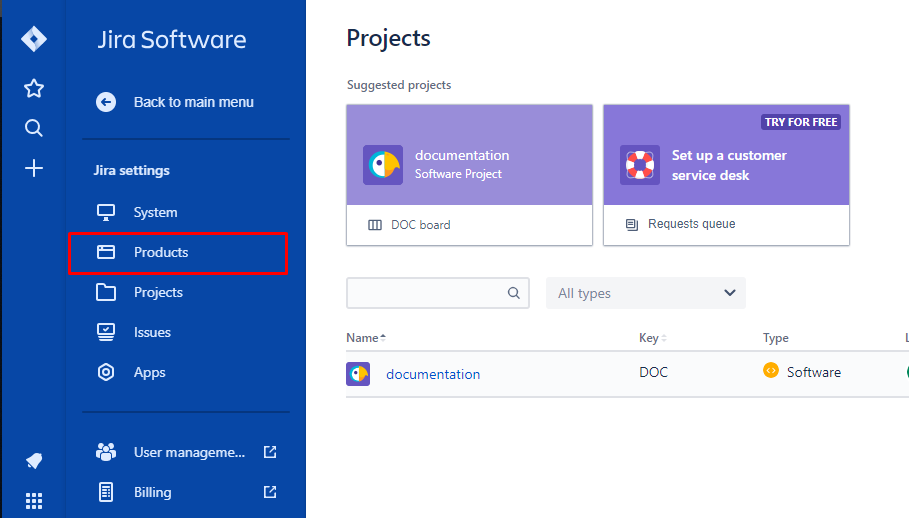Screen dimensions: 909x518
Task: Open the customer service desk card
Action: (x=726, y=165)
